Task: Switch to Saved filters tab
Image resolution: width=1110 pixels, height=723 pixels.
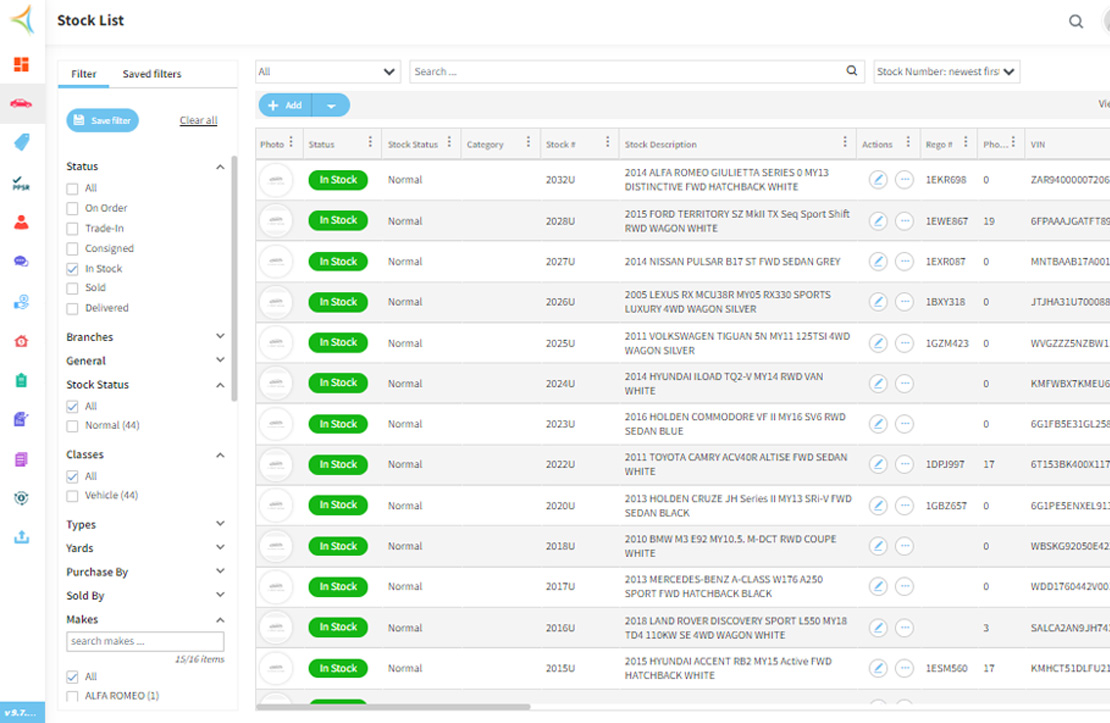Action: (x=151, y=74)
